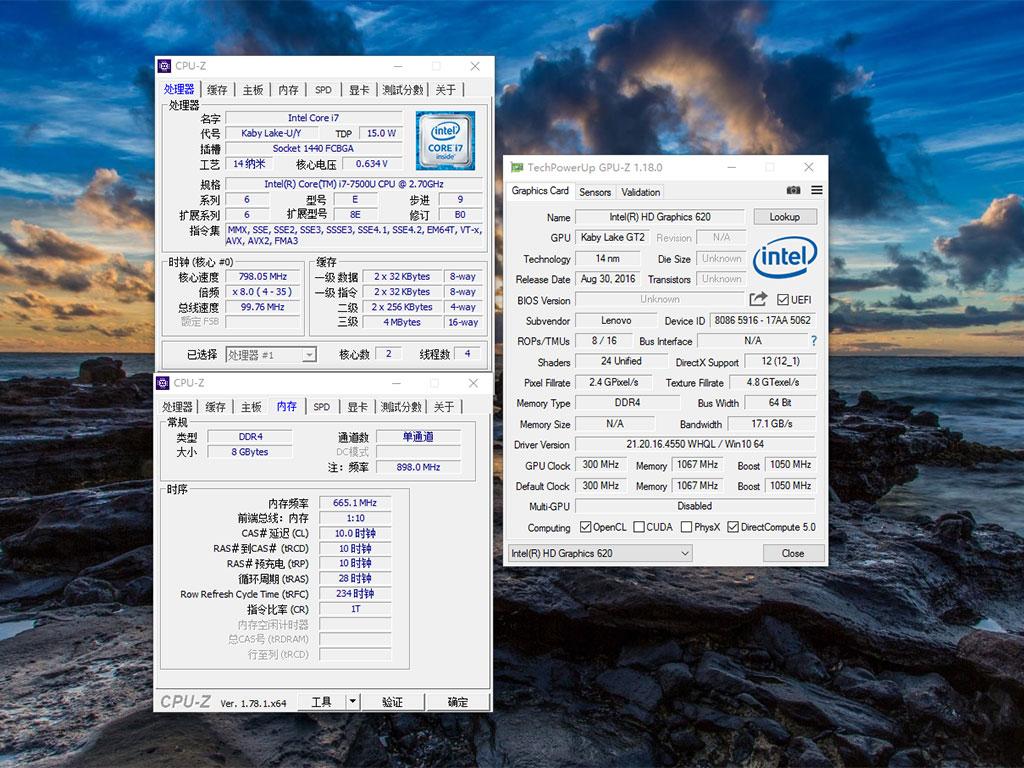Toggle the DirectCompute 5.0 checkbox
Image resolution: width=1024 pixels, height=768 pixels.
[x=733, y=527]
